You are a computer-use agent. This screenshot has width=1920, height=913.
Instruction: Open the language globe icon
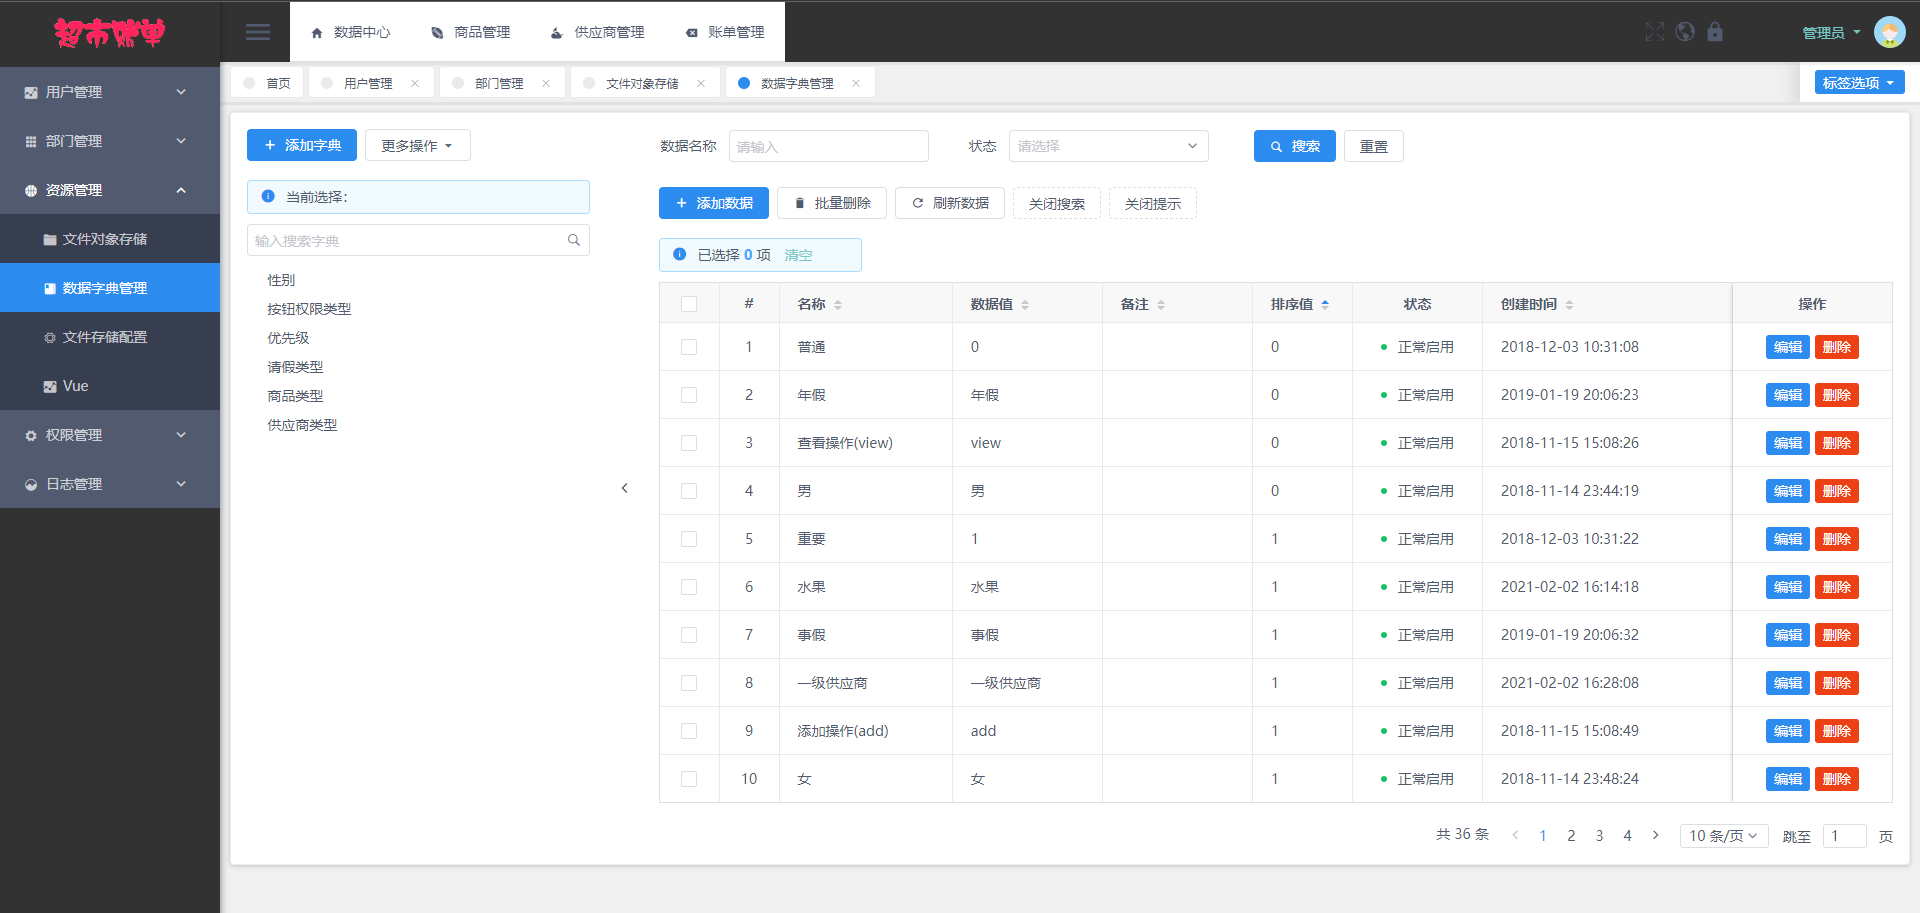point(1685,32)
